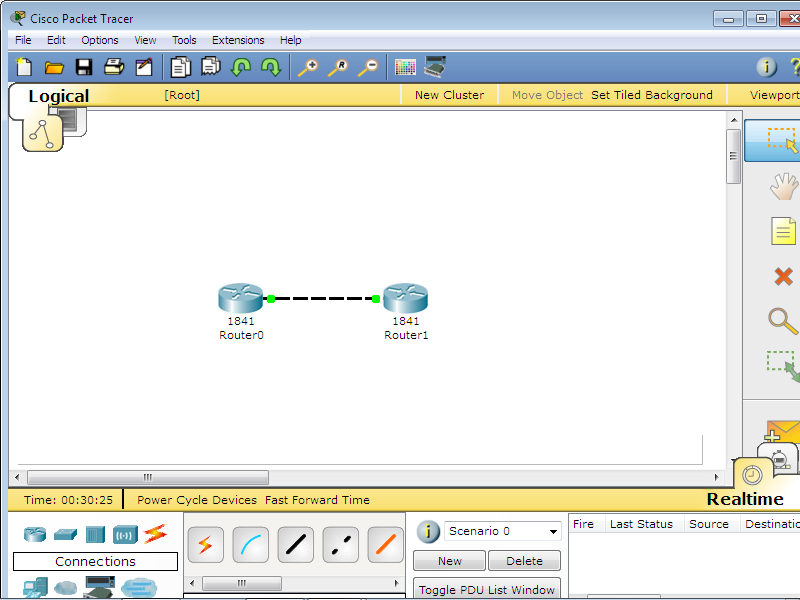This screenshot has width=800, height=600.
Task: Click the New scenario button
Action: [x=449, y=561]
